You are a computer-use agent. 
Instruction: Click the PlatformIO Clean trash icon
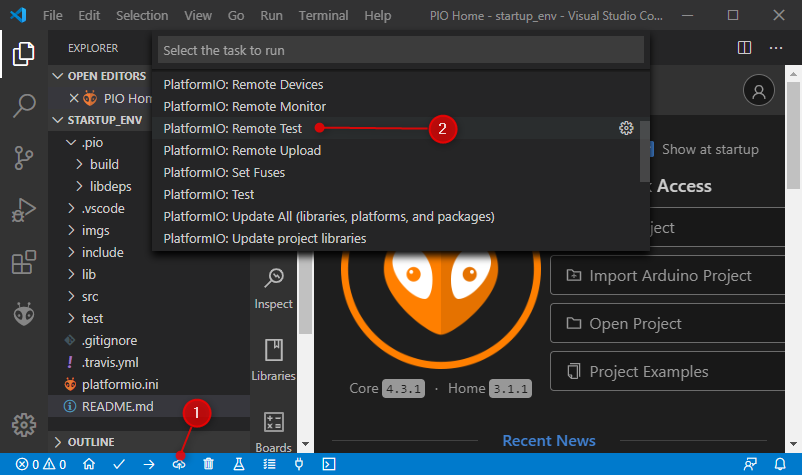(208, 464)
